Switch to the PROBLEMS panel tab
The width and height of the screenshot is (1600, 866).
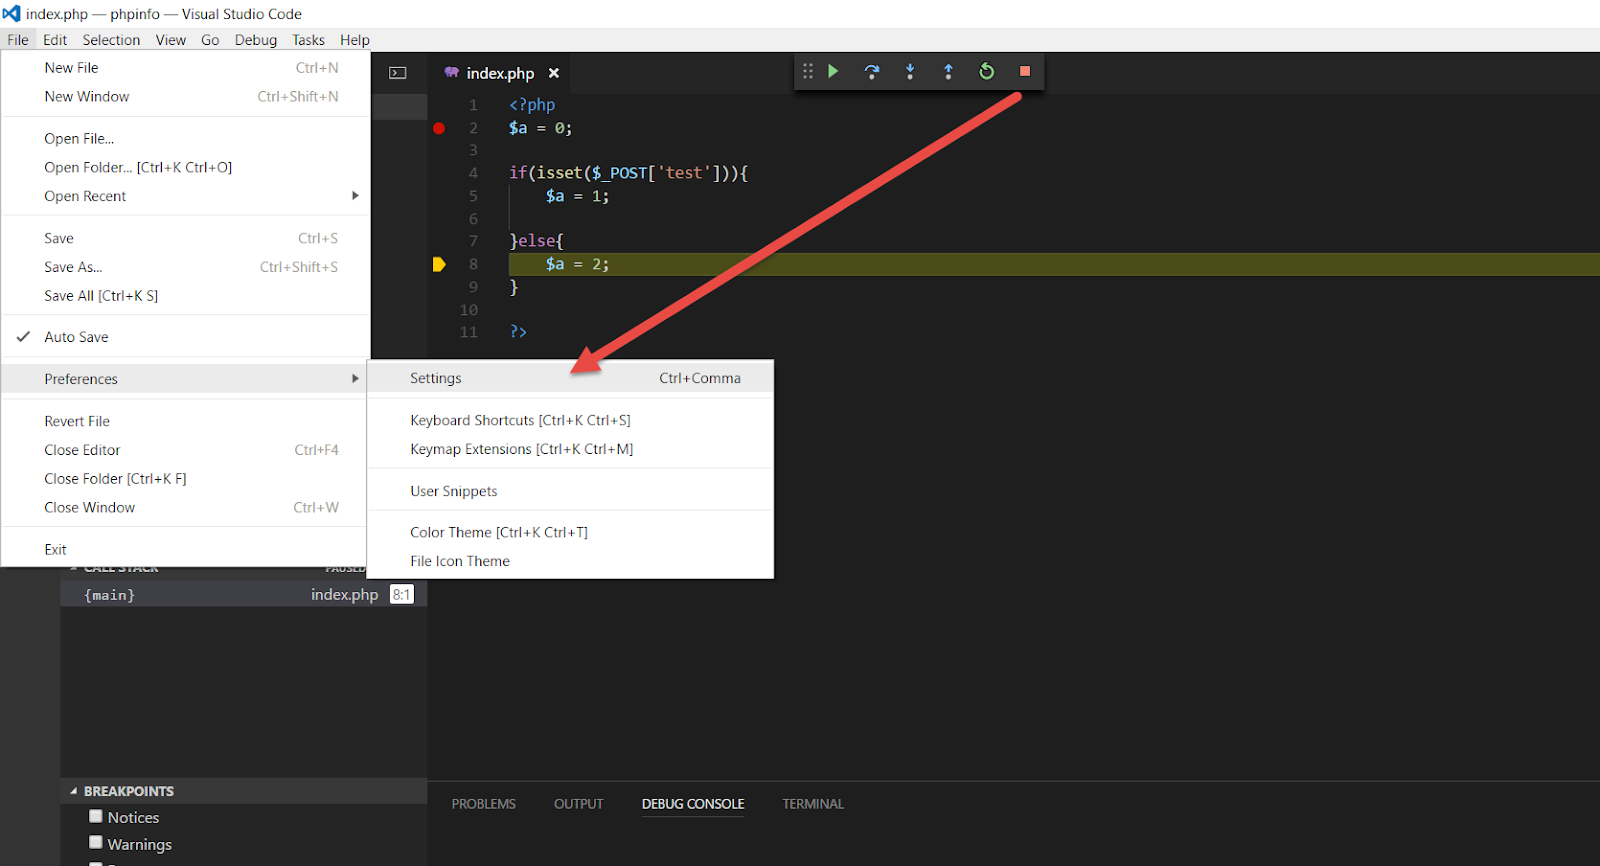click(484, 804)
